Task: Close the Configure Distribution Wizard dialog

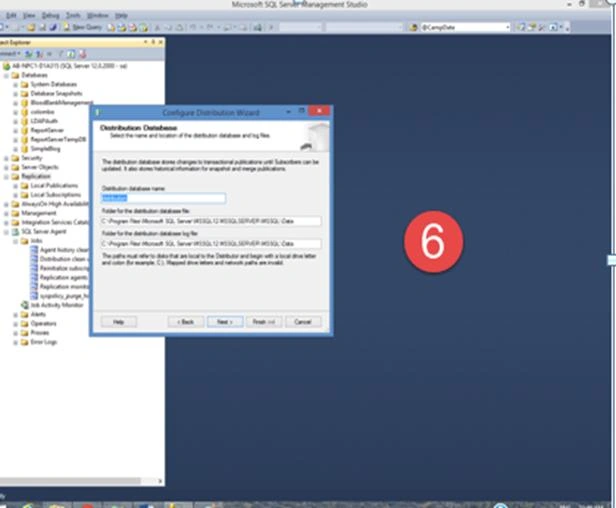Action: click(x=319, y=111)
